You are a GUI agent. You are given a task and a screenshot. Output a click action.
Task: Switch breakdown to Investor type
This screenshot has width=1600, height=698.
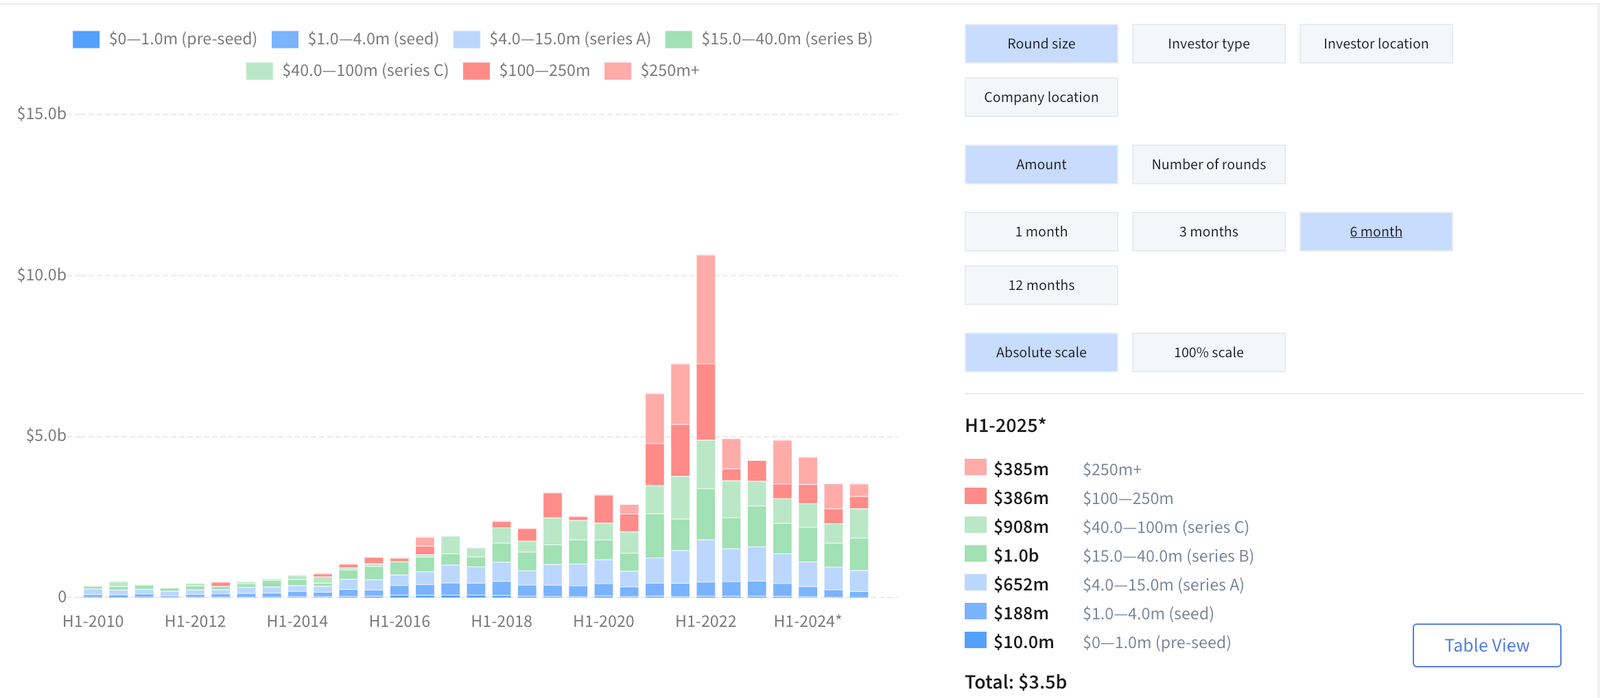point(1208,44)
